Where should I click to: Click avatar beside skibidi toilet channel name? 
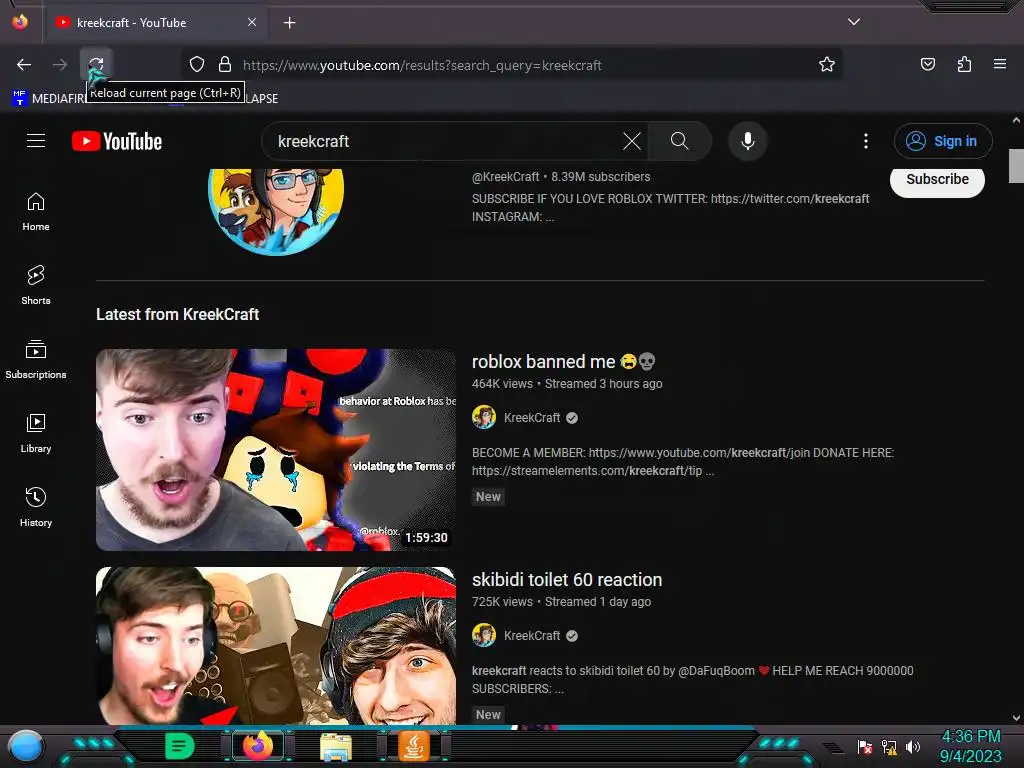click(484, 635)
